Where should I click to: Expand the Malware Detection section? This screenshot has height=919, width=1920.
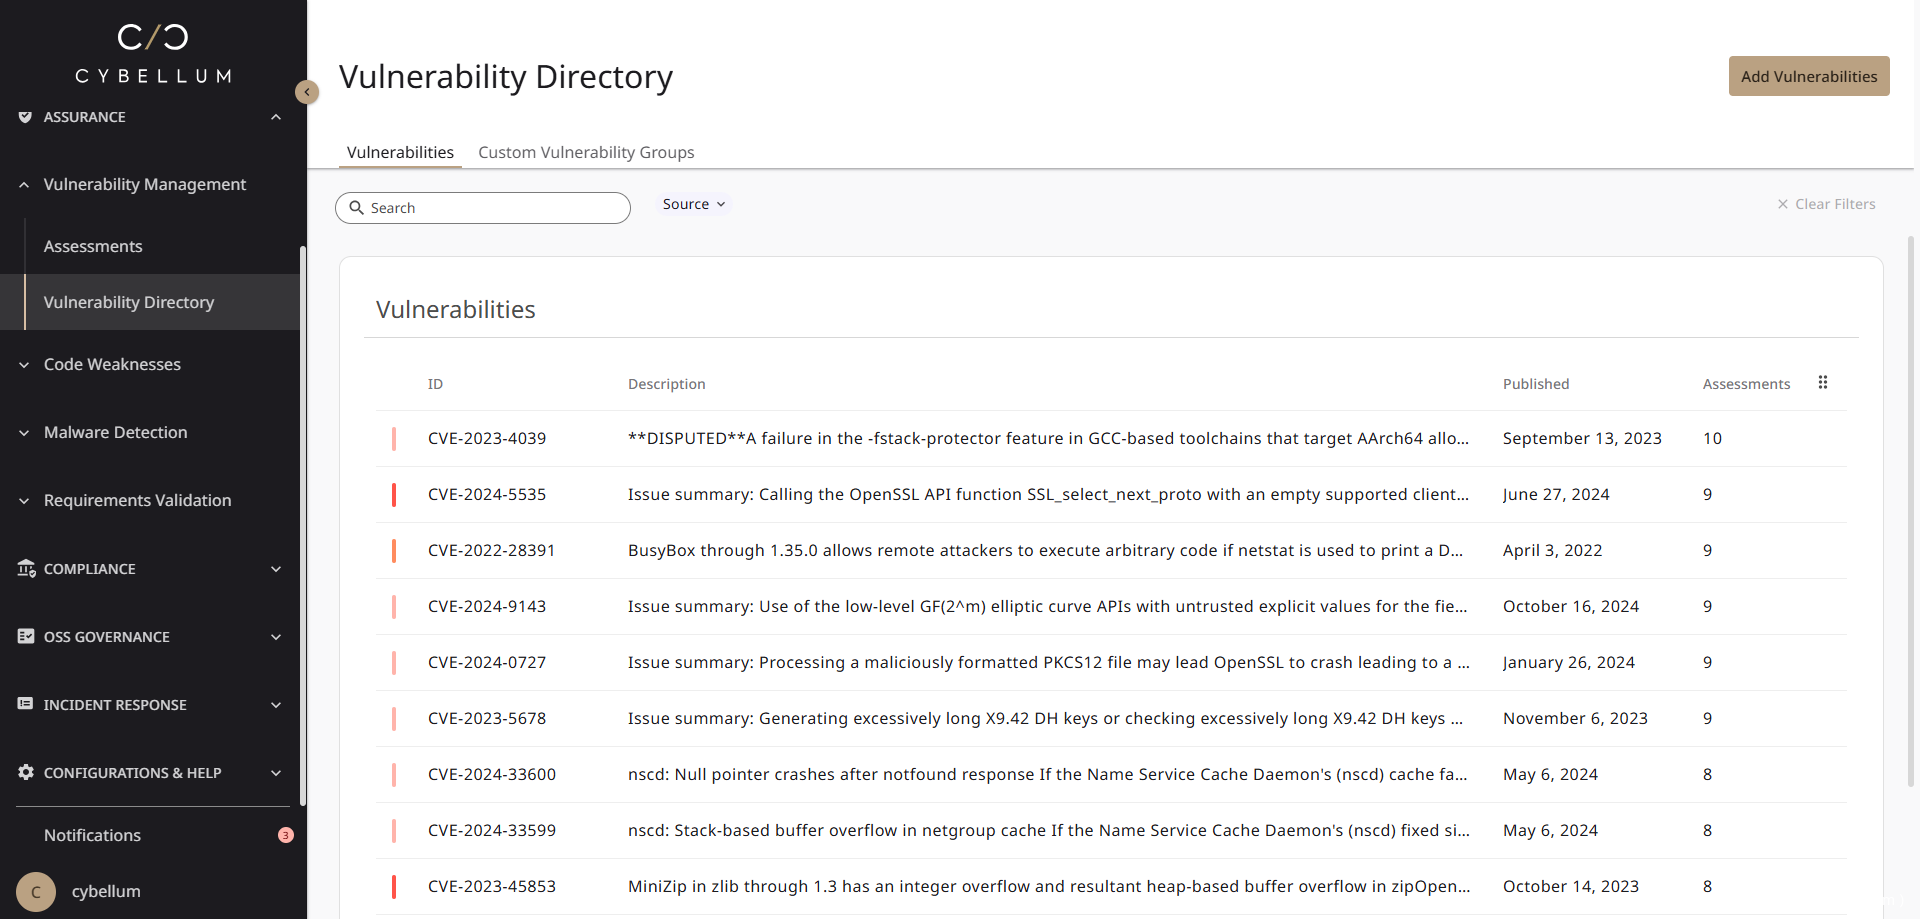point(115,432)
